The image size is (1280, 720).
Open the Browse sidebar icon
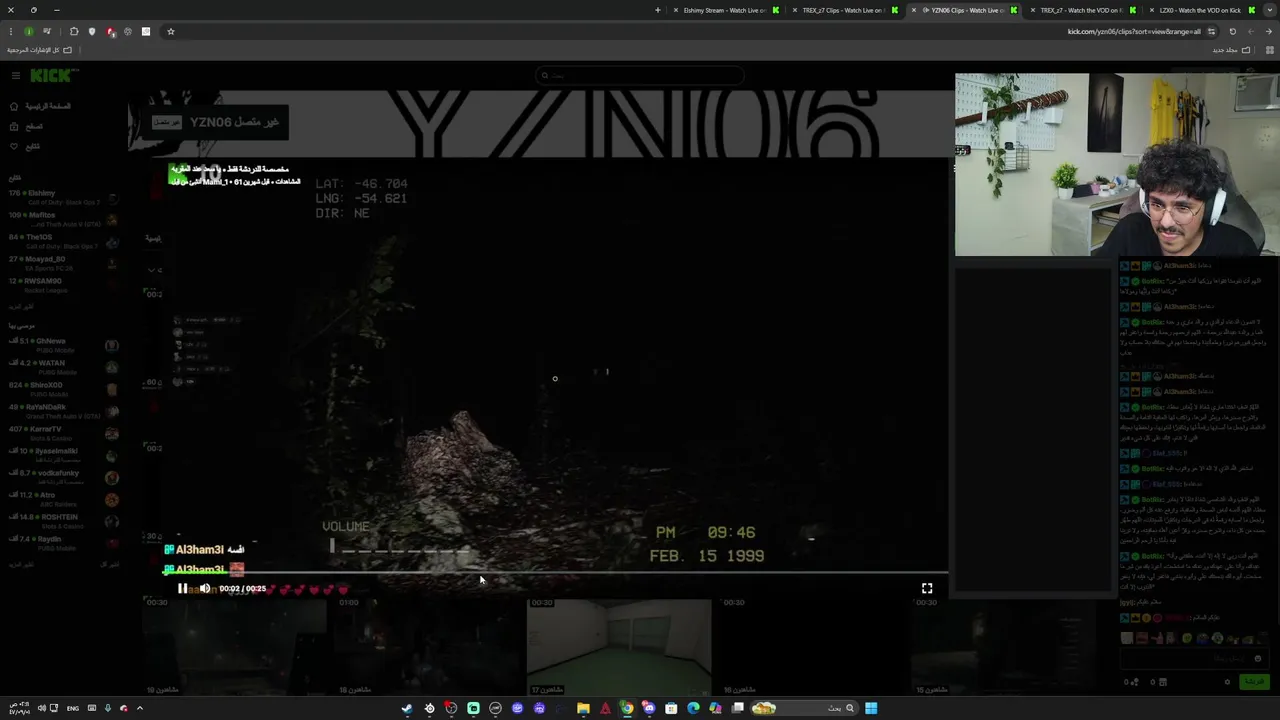14,126
